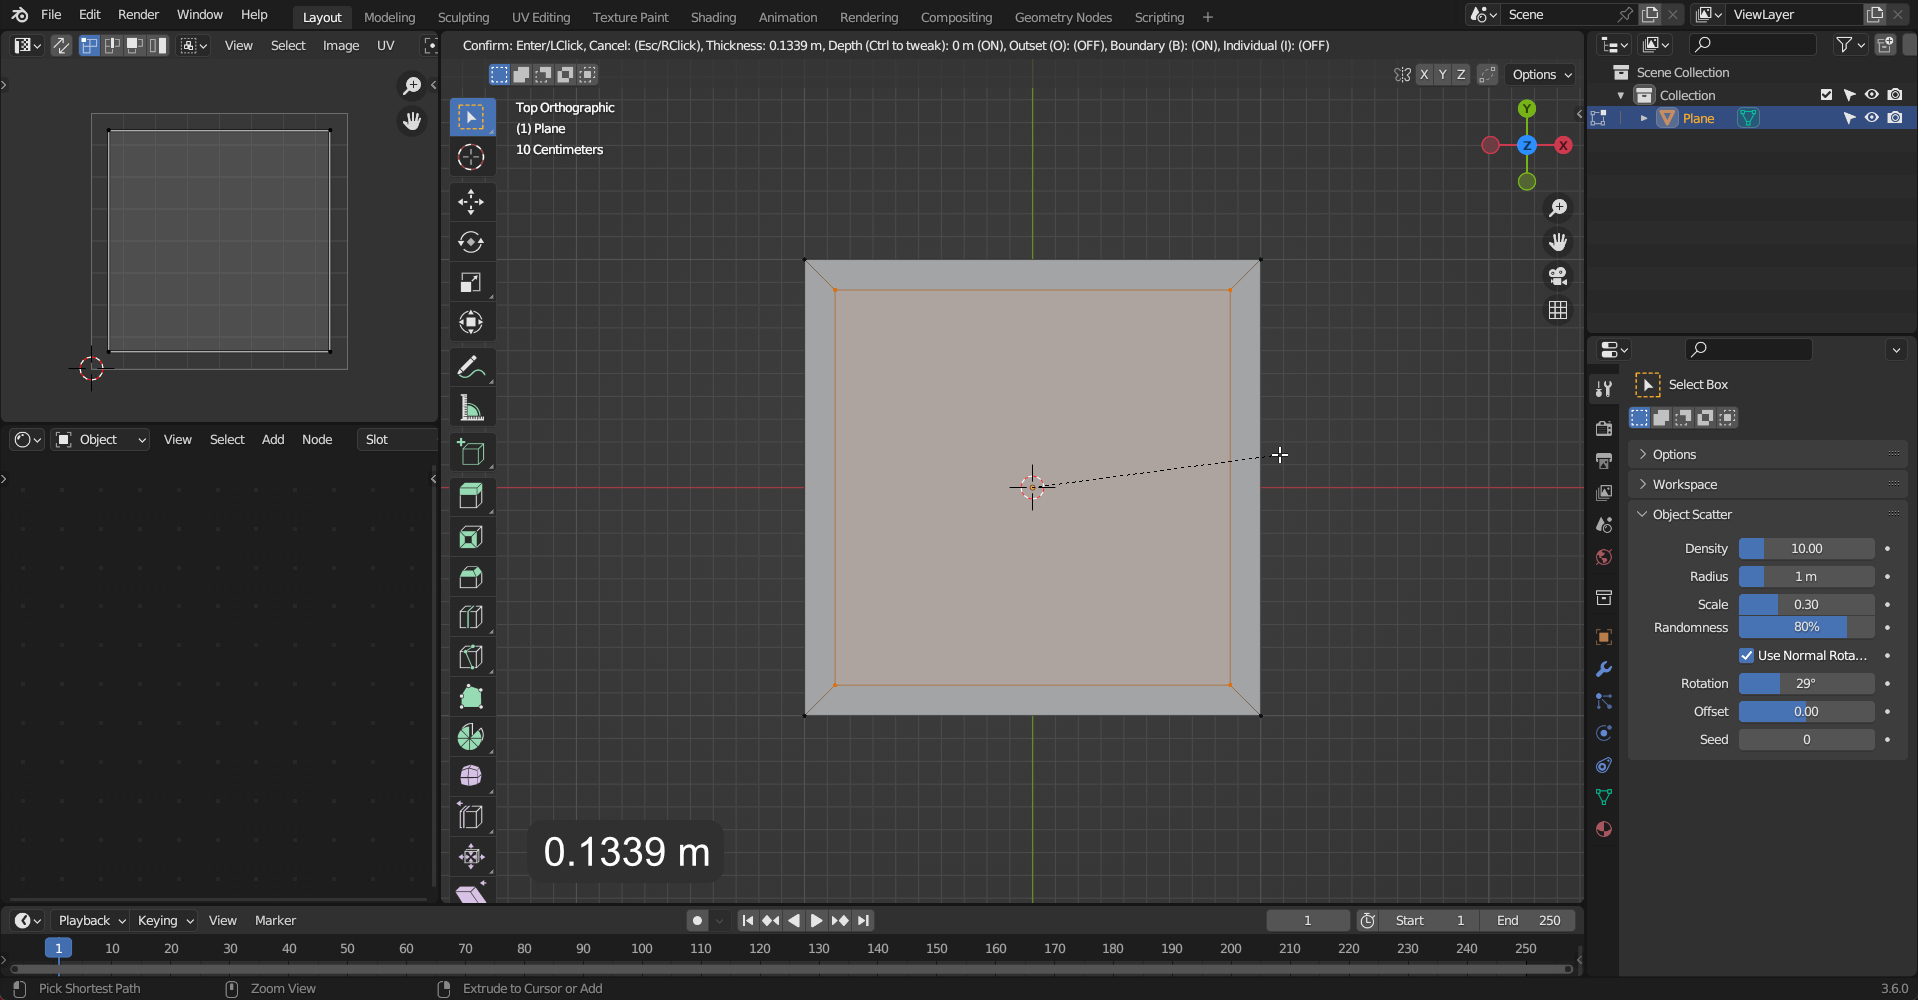Image resolution: width=1918 pixels, height=1000 pixels.
Task: Expand the Workspace panel
Action: 1768,484
